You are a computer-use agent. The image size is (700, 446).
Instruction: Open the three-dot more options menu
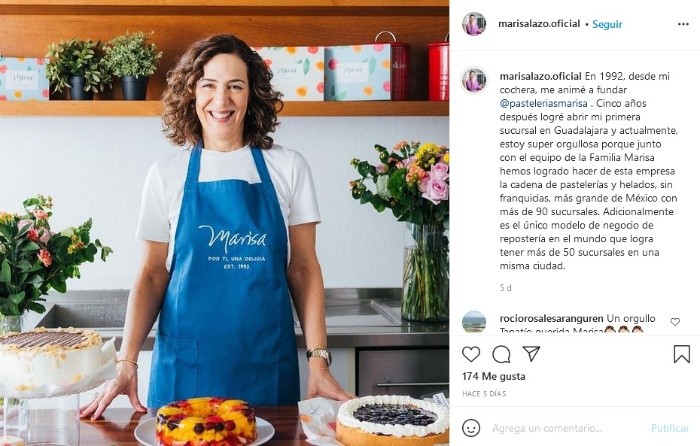coord(683,24)
